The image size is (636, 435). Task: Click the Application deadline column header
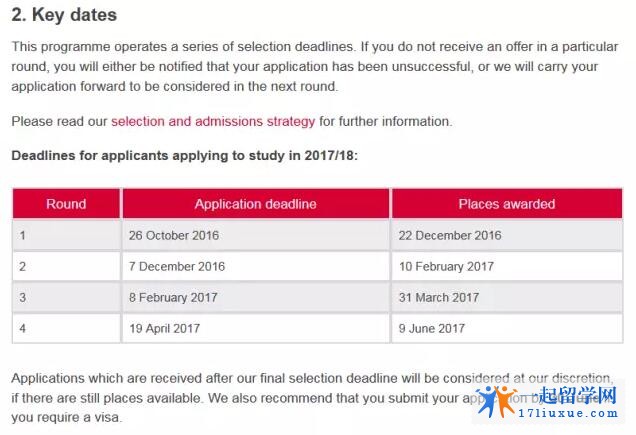click(x=256, y=203)
